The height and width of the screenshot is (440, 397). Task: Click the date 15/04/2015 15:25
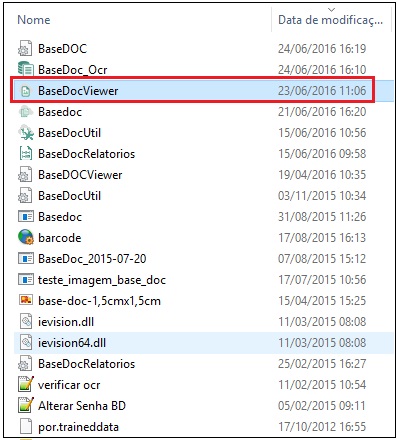click(x=322, y=301)
